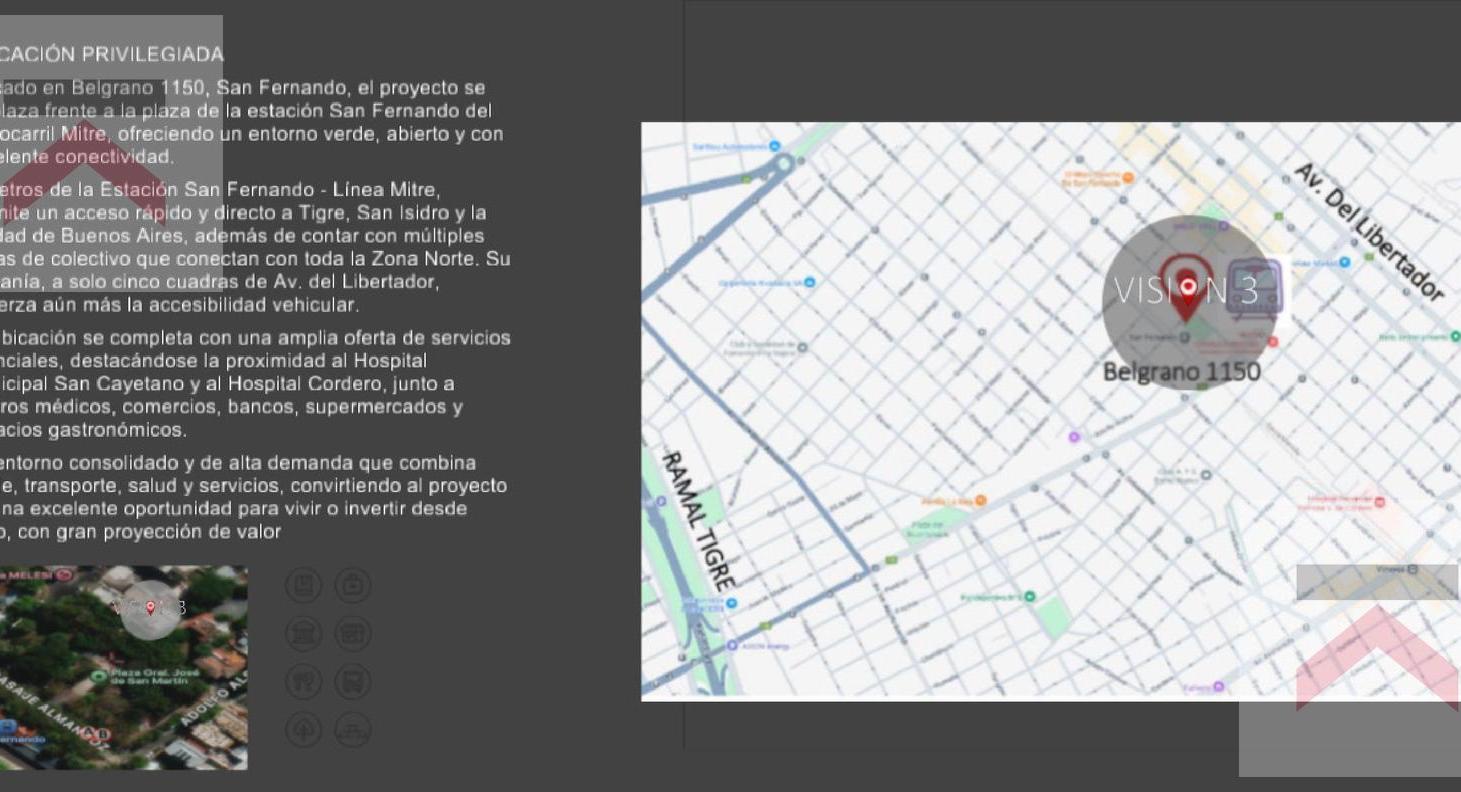The width and height of the screenshot is (1461, 792).
Task: Click the words "San Cayetano" in the description
Action: (x=119, y=384)
